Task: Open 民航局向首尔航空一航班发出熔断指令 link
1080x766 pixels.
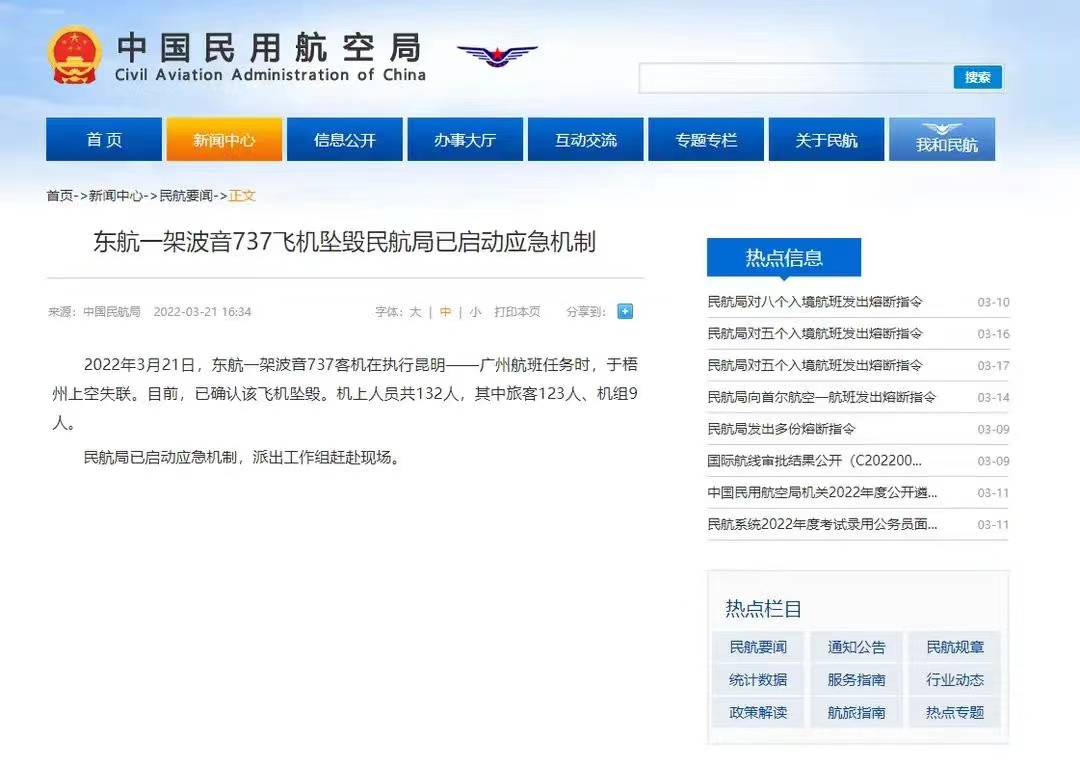Action: pyautogui.click(x=822, y=397)
